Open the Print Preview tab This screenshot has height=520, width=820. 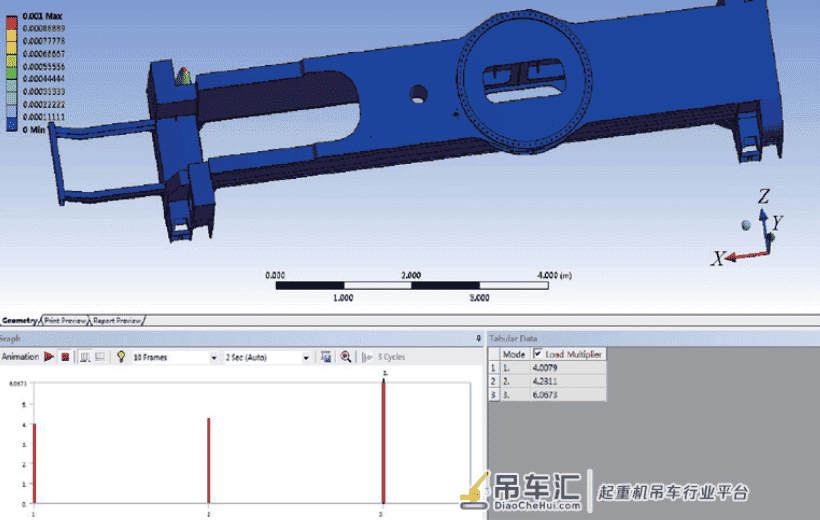coord(65,320)
